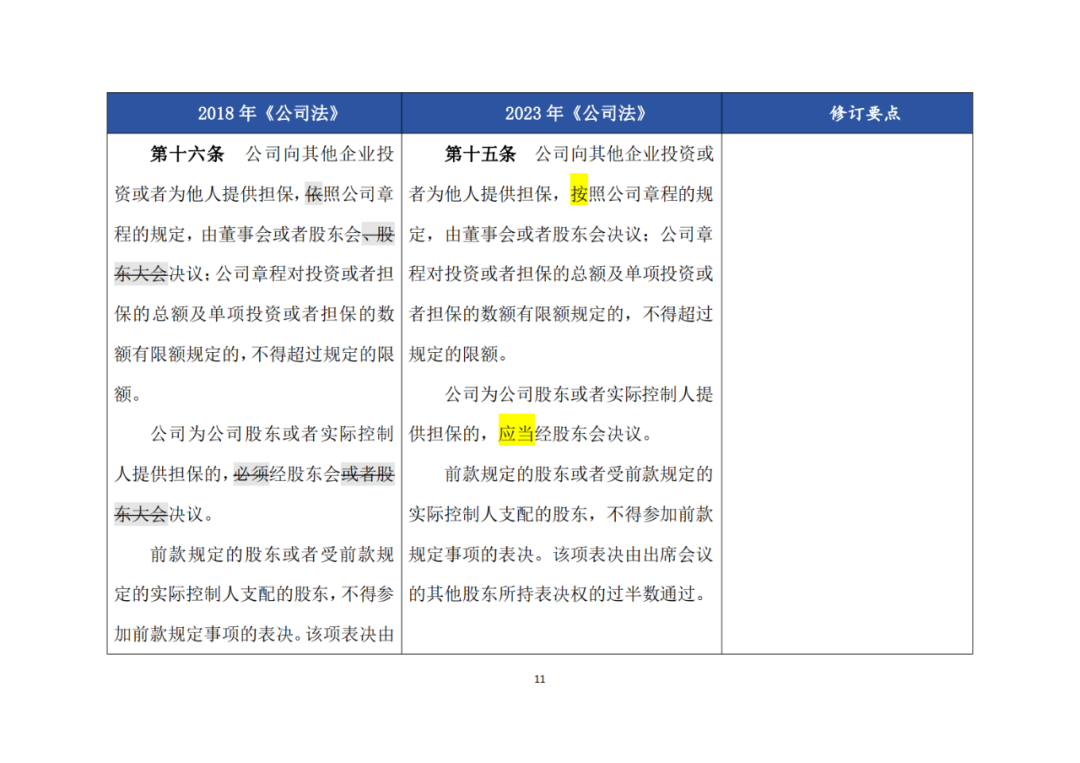Click the line '保的总额及单项投资或者担保的数'
The image size is (1080, 763).
254,314
